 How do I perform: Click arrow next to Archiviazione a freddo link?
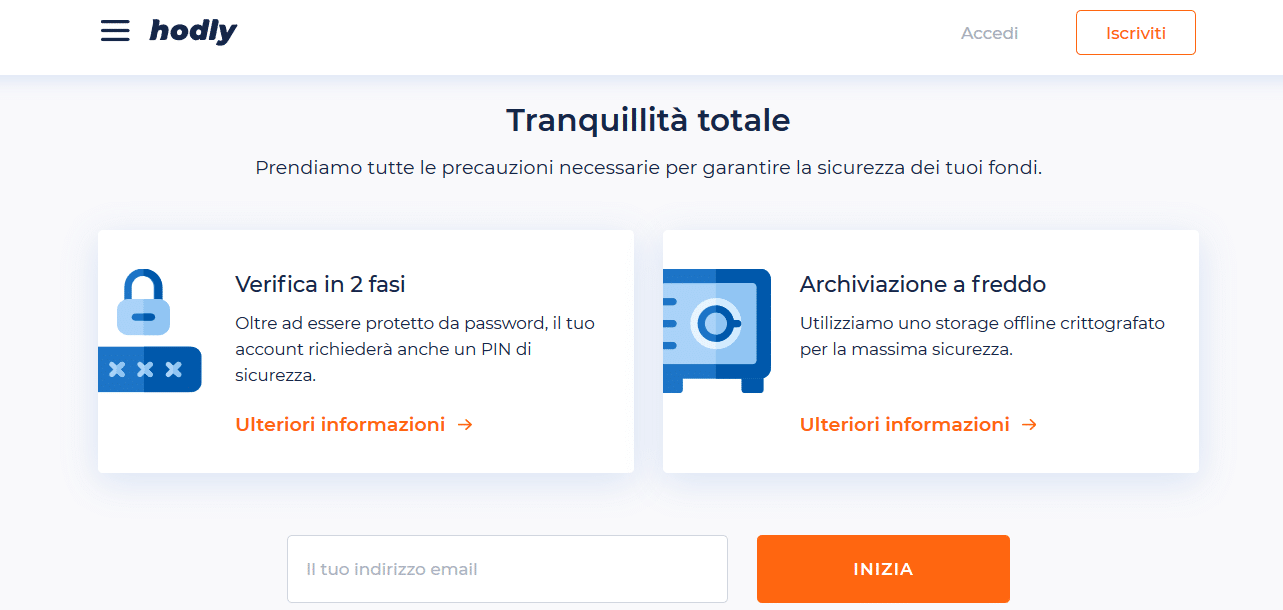click(1030, 425)
